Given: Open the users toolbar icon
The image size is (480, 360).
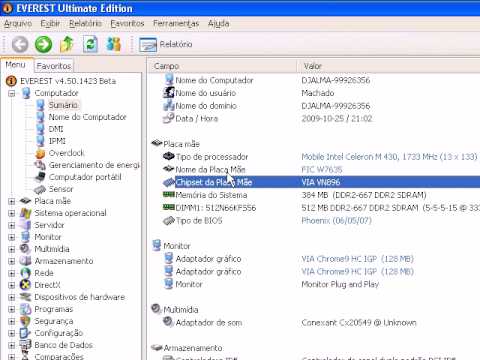Looking at the screenshot, I should tap(113, 44).
